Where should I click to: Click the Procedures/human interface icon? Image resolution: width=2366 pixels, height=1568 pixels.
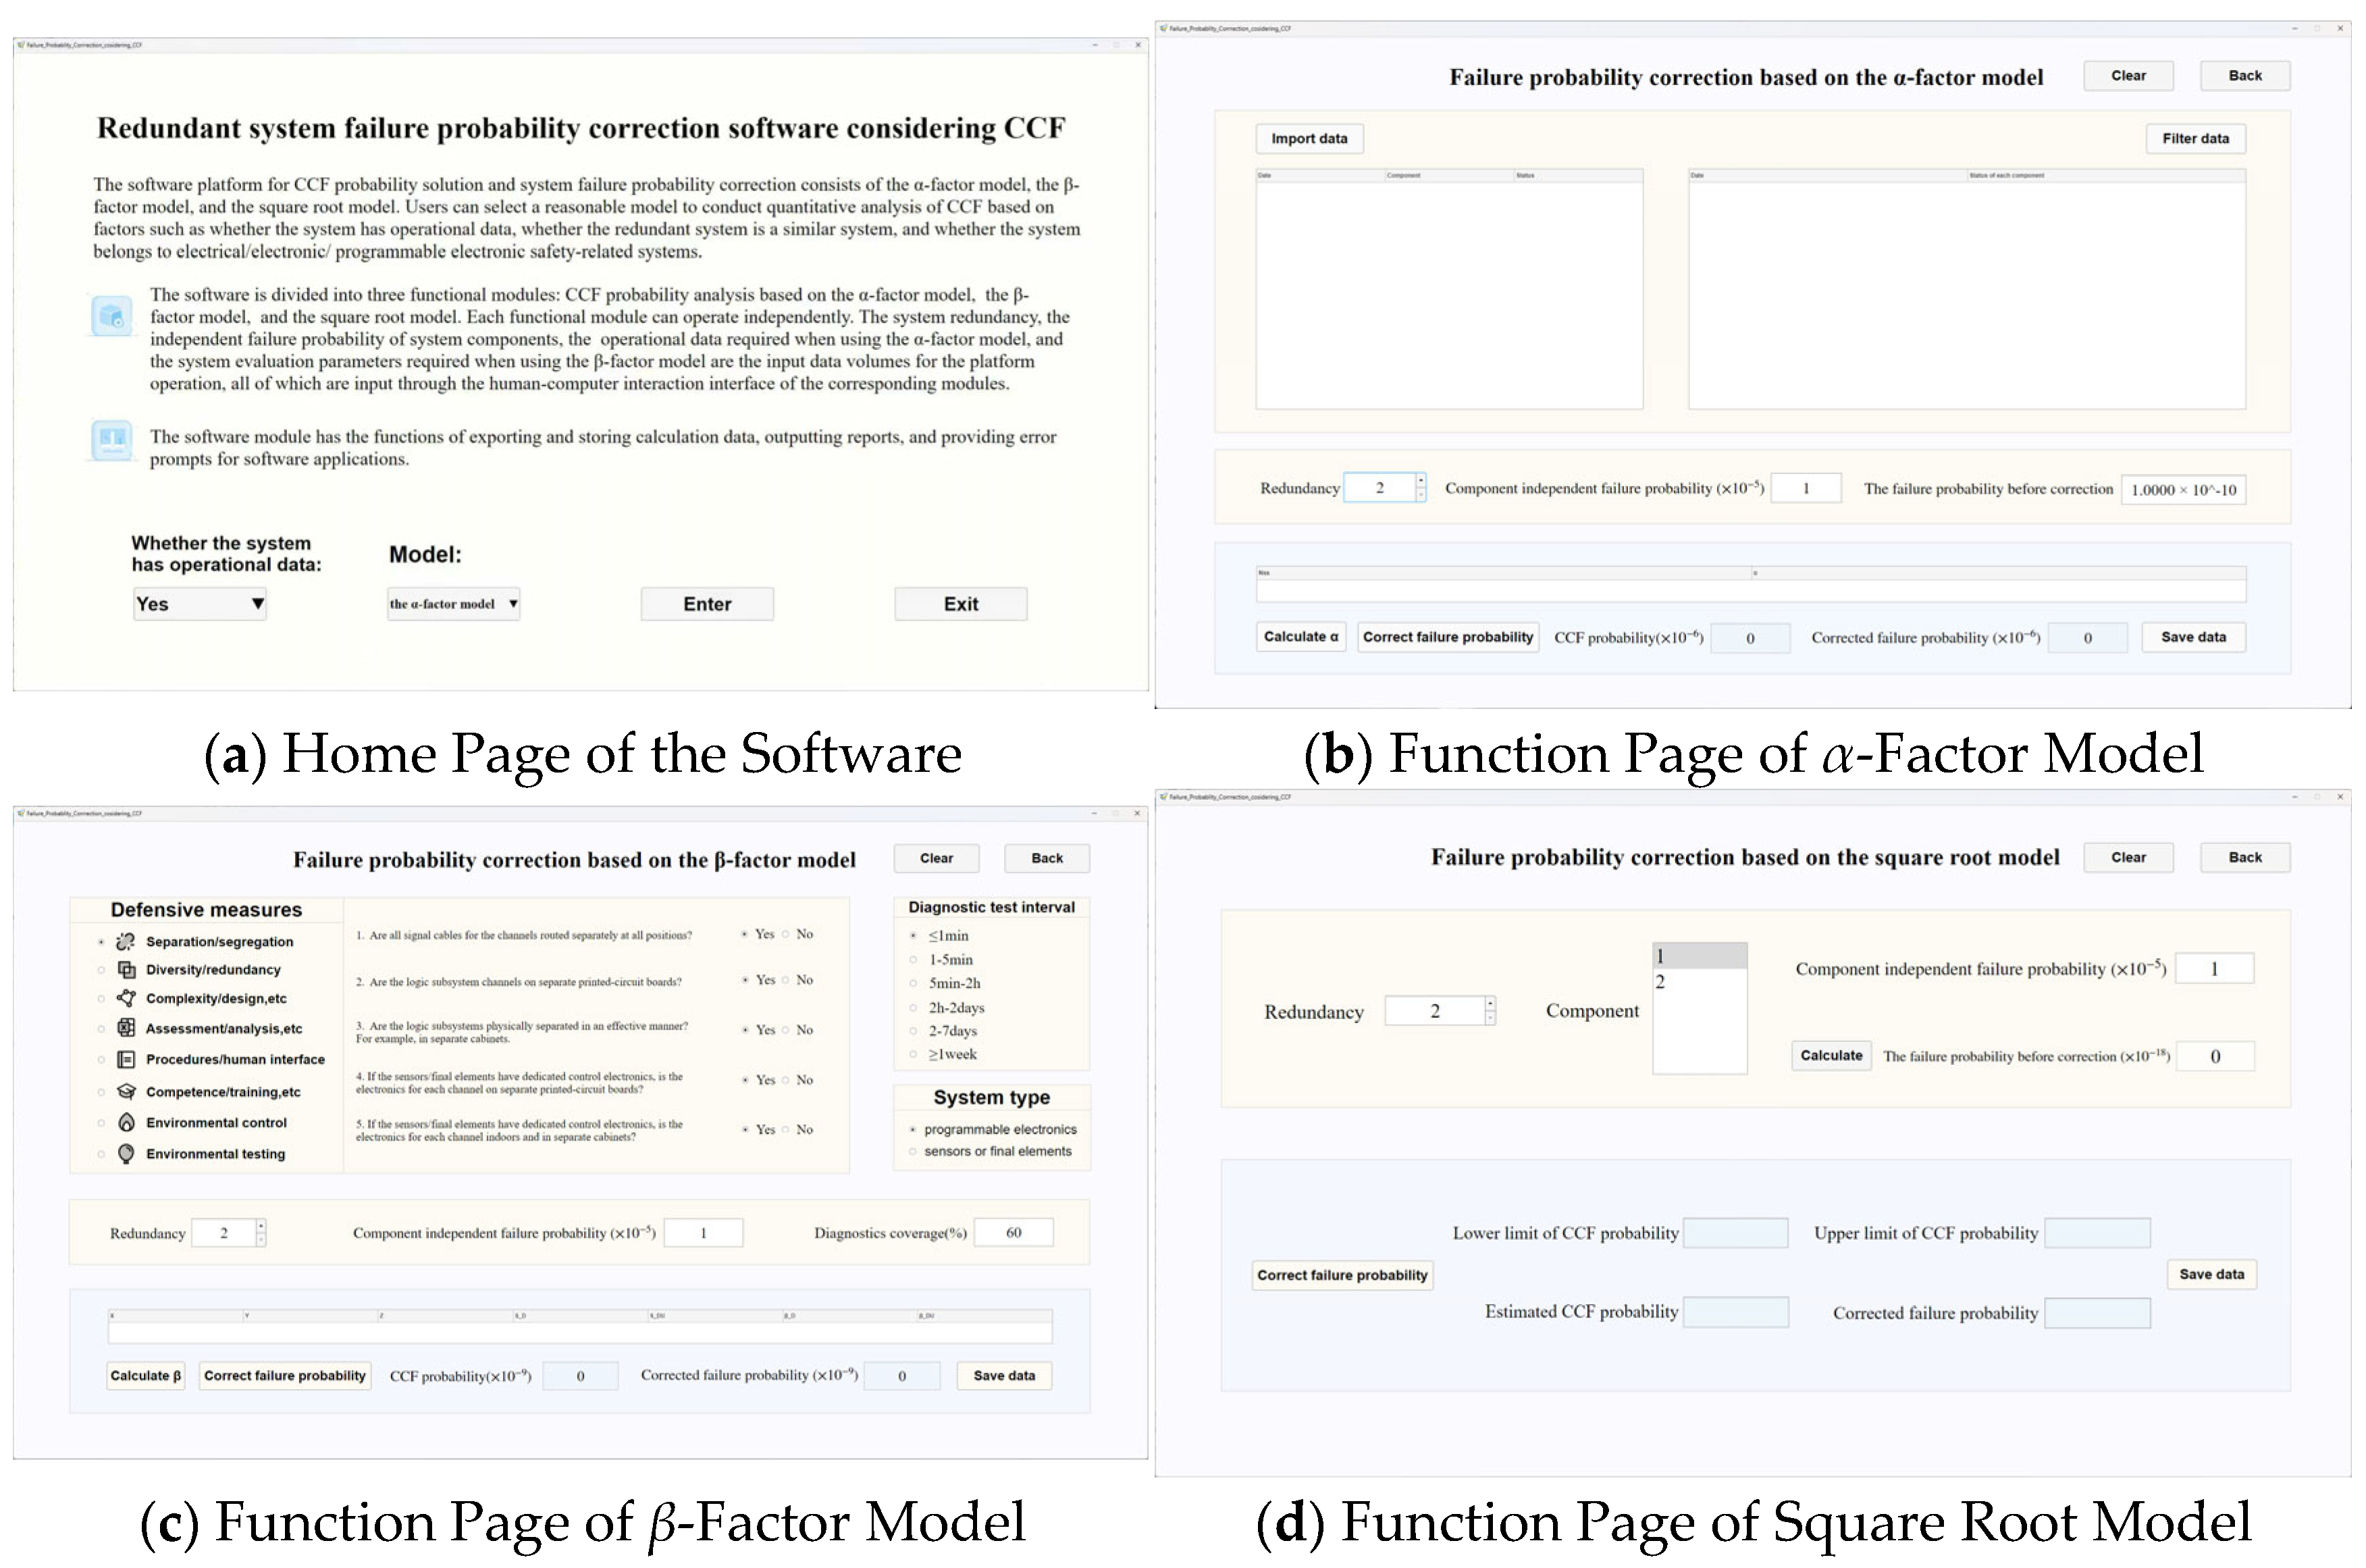point(126,1060)
